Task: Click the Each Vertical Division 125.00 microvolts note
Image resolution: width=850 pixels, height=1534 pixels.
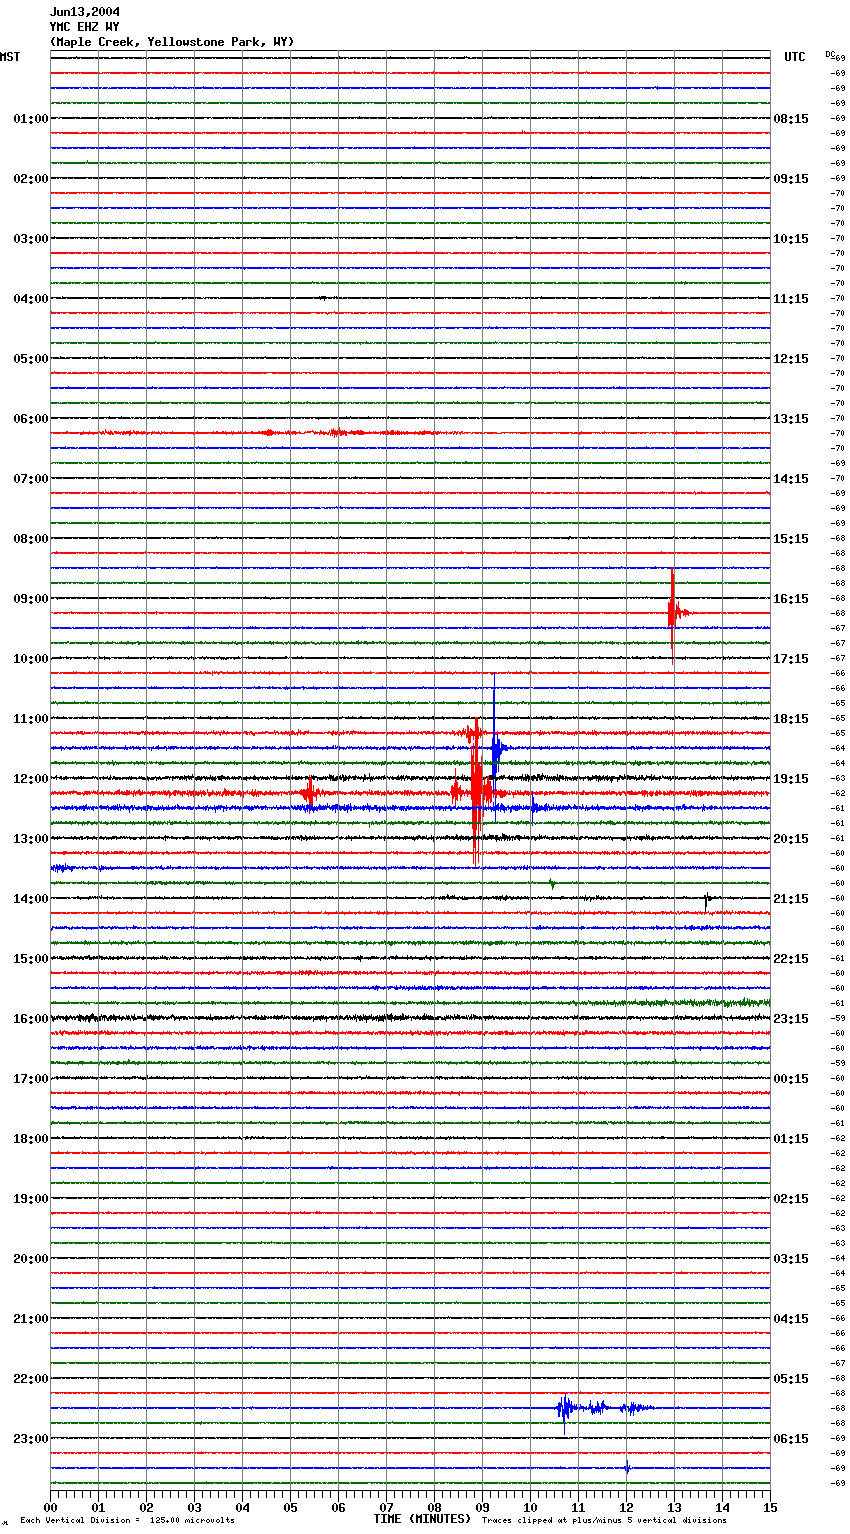Action: point(127,1521)
